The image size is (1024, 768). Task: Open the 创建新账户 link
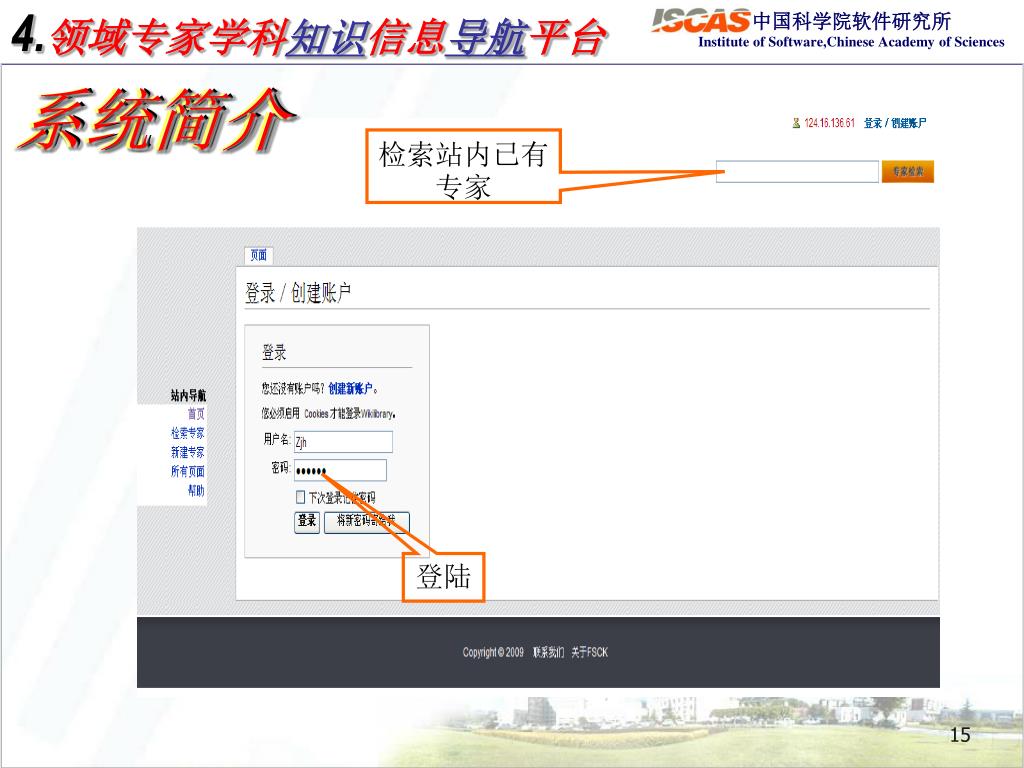351,389
